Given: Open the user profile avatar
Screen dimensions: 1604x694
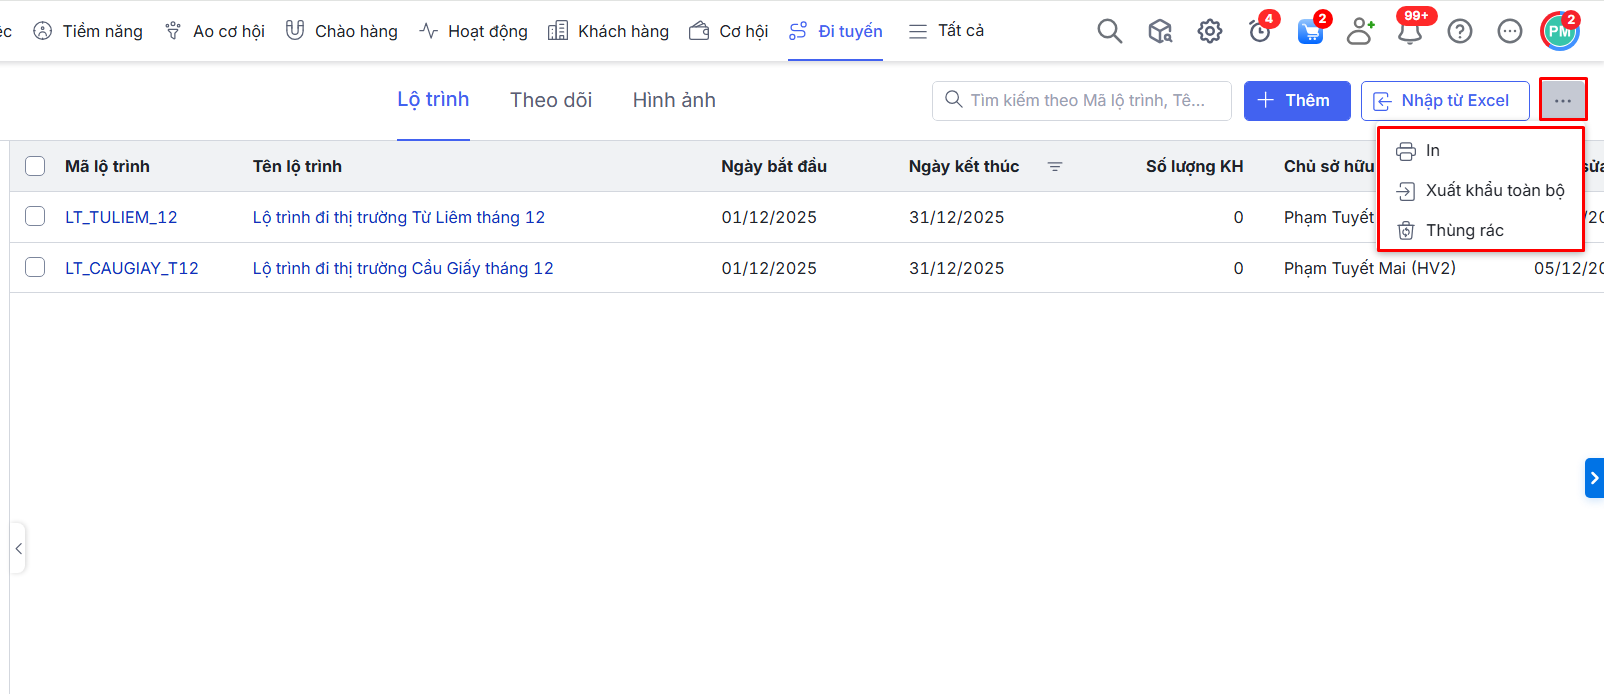Looking at the screenshot, I should [1559, 31].
